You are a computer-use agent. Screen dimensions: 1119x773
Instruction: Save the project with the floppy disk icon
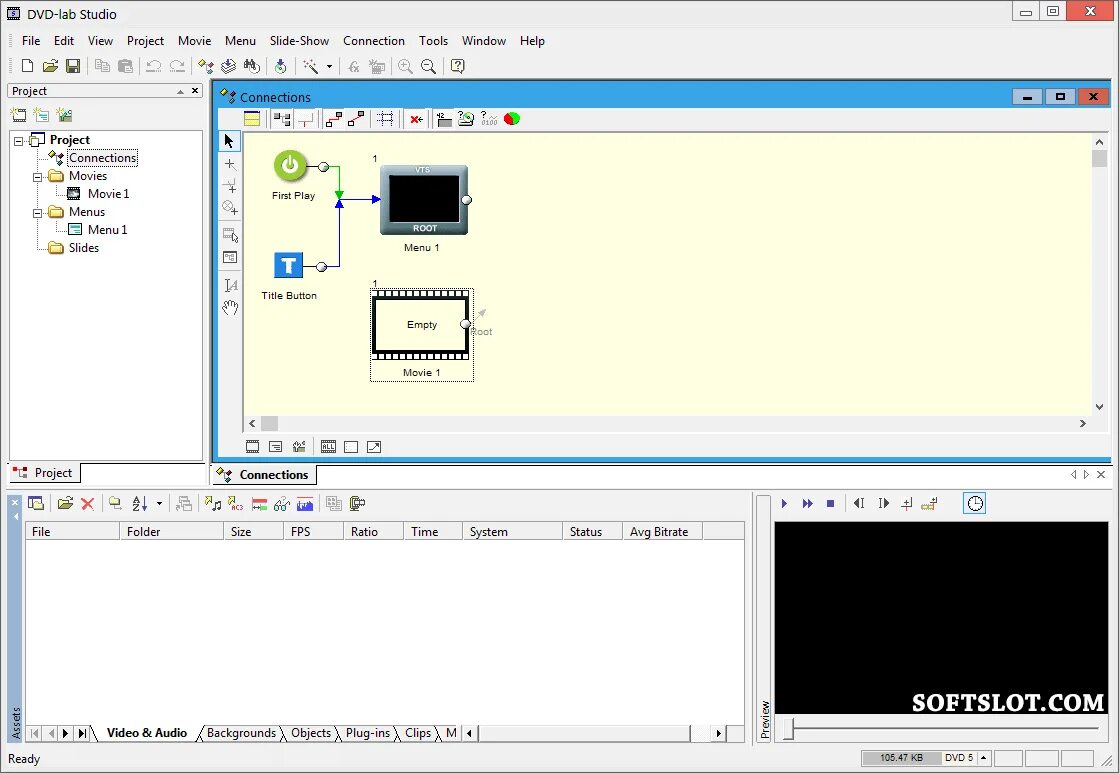click(x=73, y=66)
